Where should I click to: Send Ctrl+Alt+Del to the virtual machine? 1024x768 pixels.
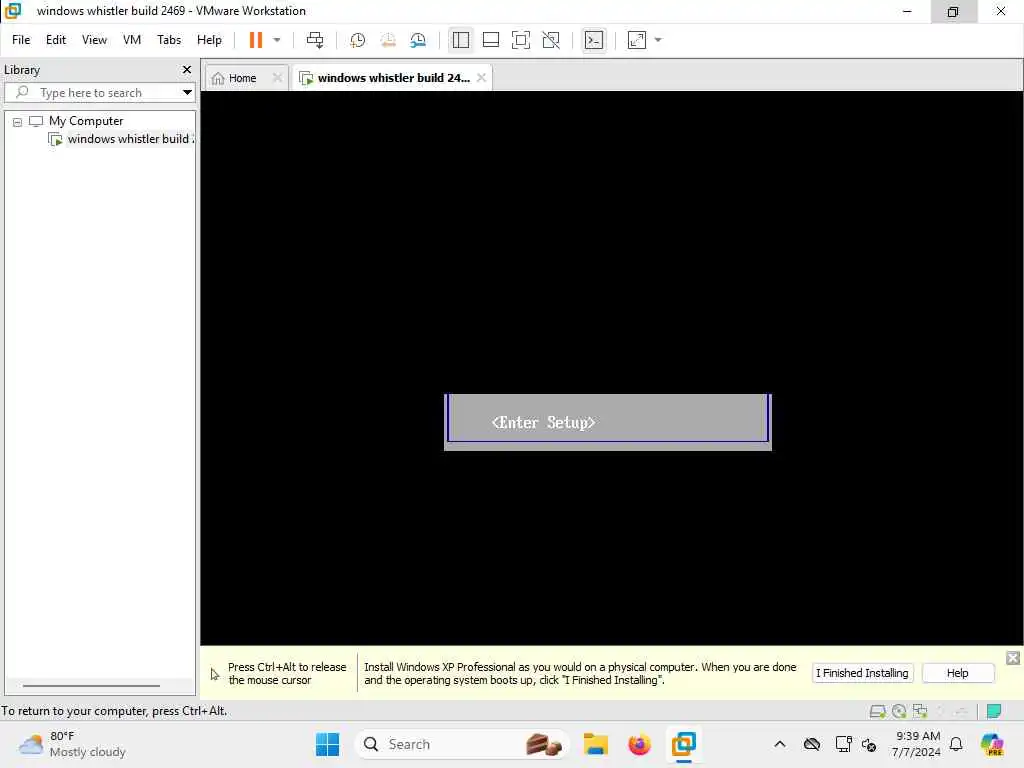coord(315,40)
